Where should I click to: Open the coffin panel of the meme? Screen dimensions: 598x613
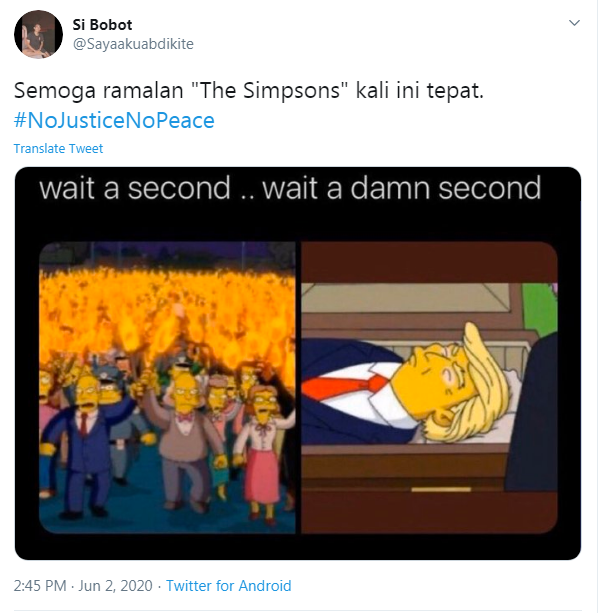[x=430, y=387]
